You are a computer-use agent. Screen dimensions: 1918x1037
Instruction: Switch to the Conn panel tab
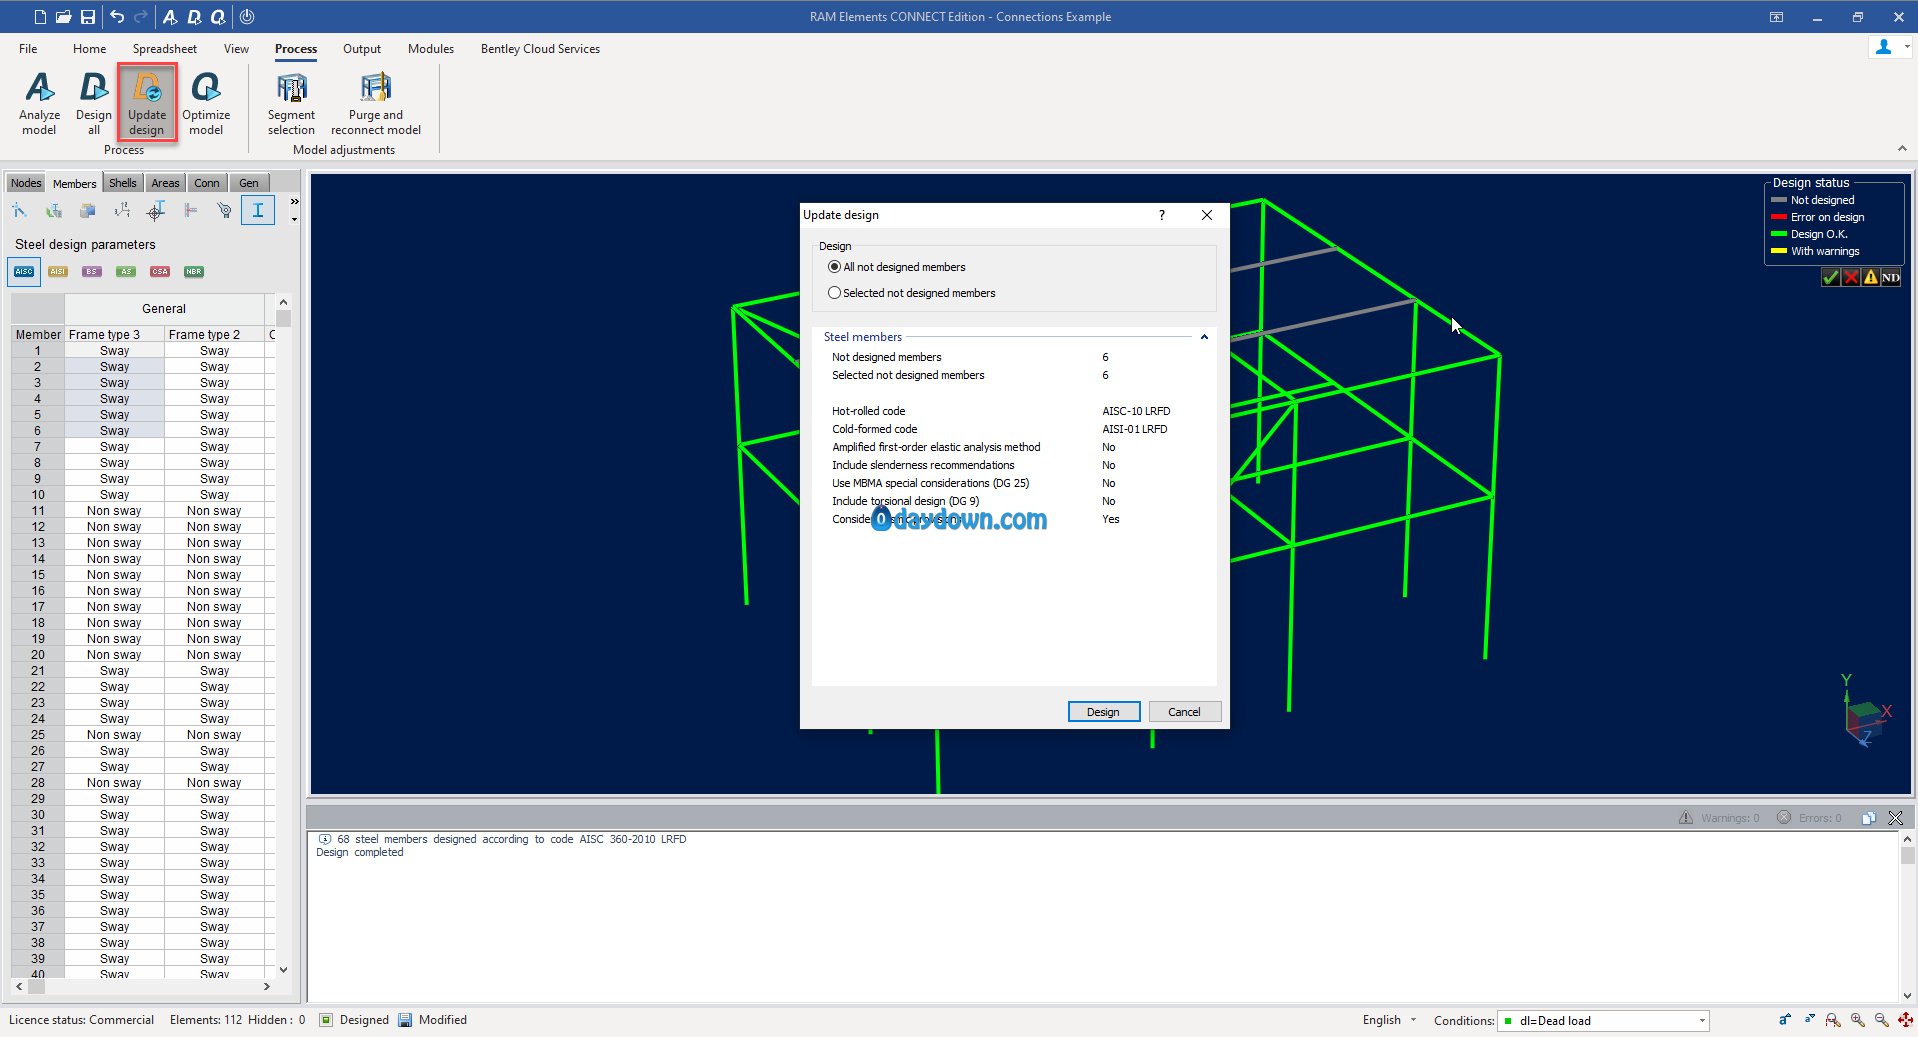(x=207, y=183)
